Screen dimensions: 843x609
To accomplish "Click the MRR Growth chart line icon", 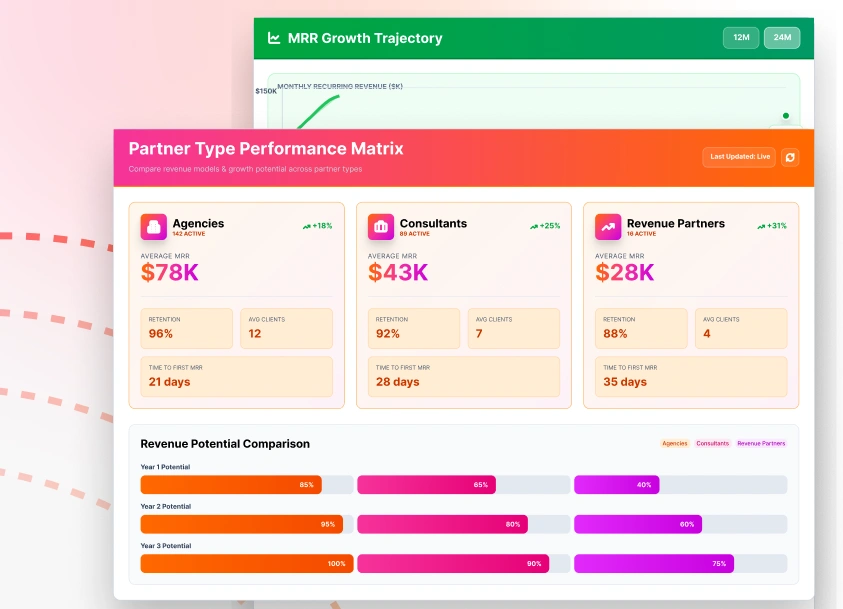I will click(274, 39).
